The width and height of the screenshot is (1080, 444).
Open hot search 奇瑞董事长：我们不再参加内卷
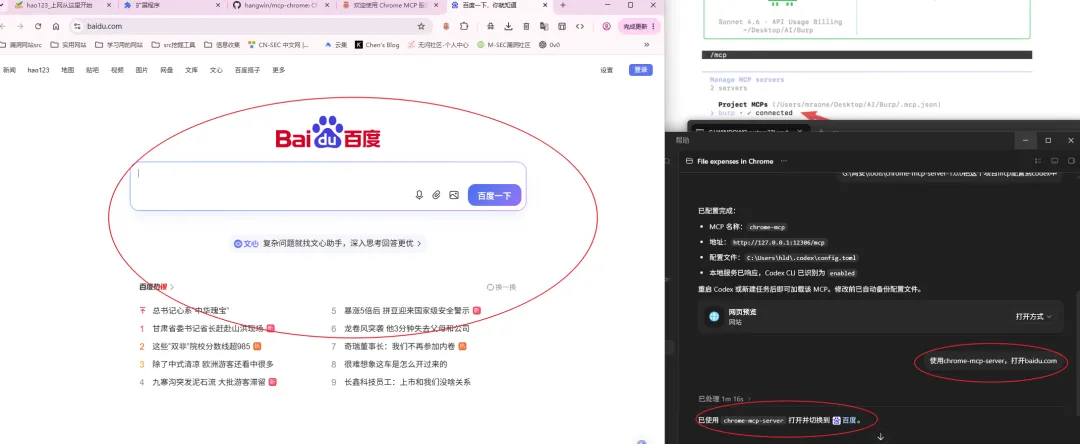pyautogui.click(x=399, y=346)
